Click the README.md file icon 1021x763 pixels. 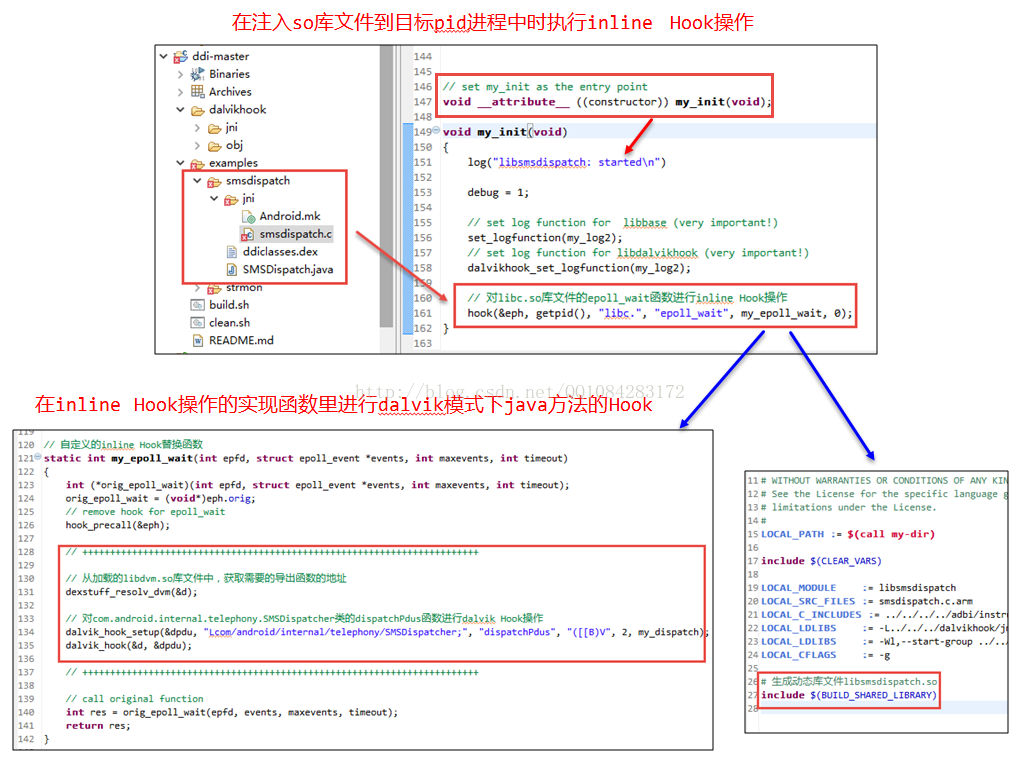coord(197,340)
